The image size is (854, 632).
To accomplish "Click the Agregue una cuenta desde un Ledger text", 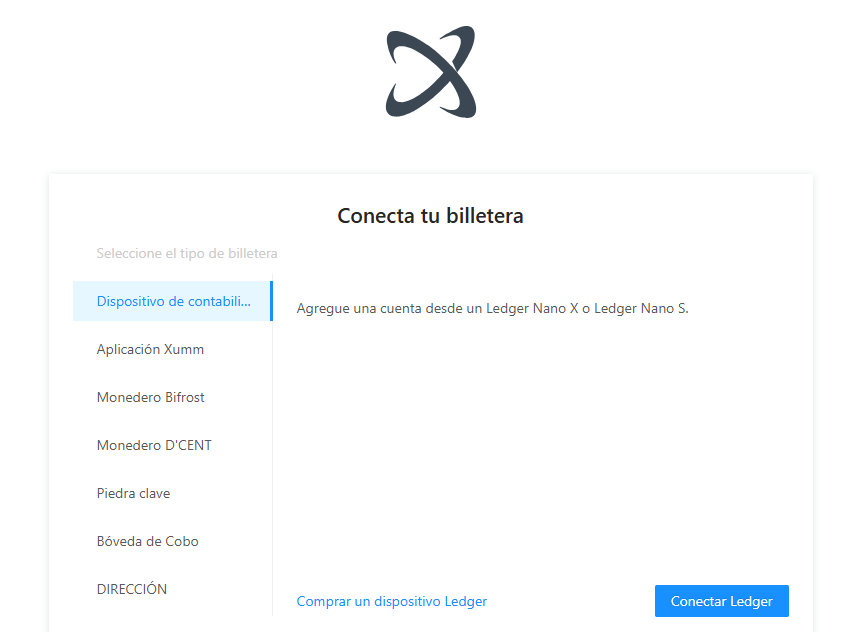I will (492, 308).
